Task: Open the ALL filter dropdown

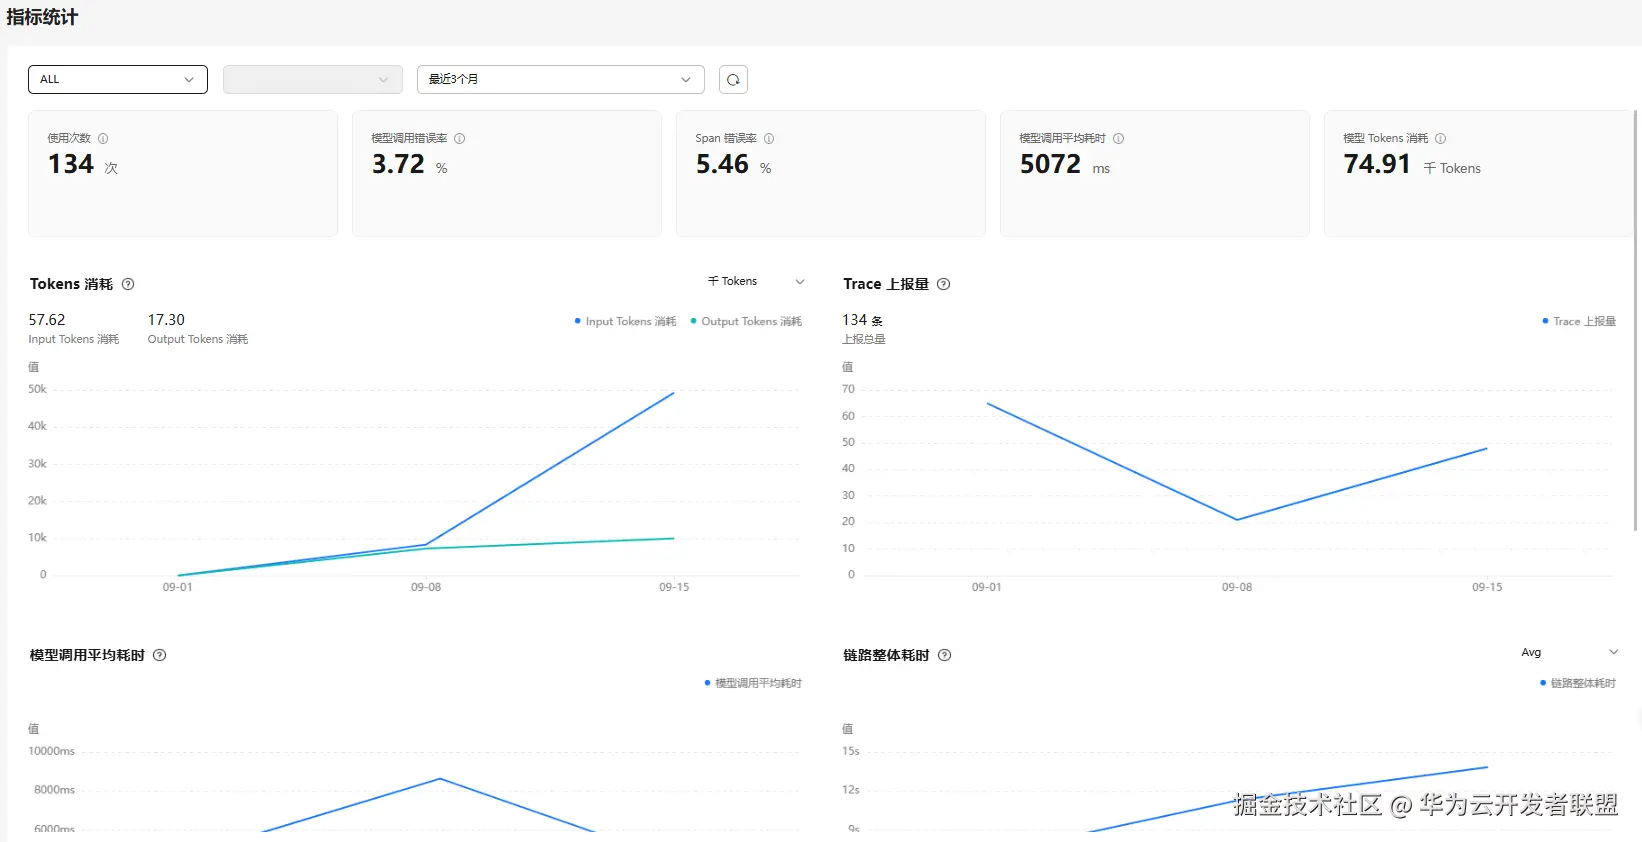Action: pos(118,79)
